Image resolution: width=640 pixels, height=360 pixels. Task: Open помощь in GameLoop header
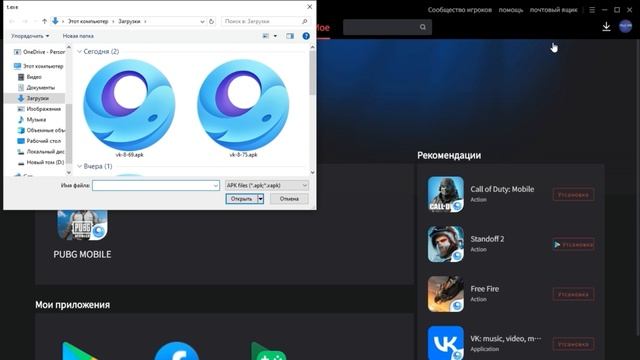tap(511, 10)
